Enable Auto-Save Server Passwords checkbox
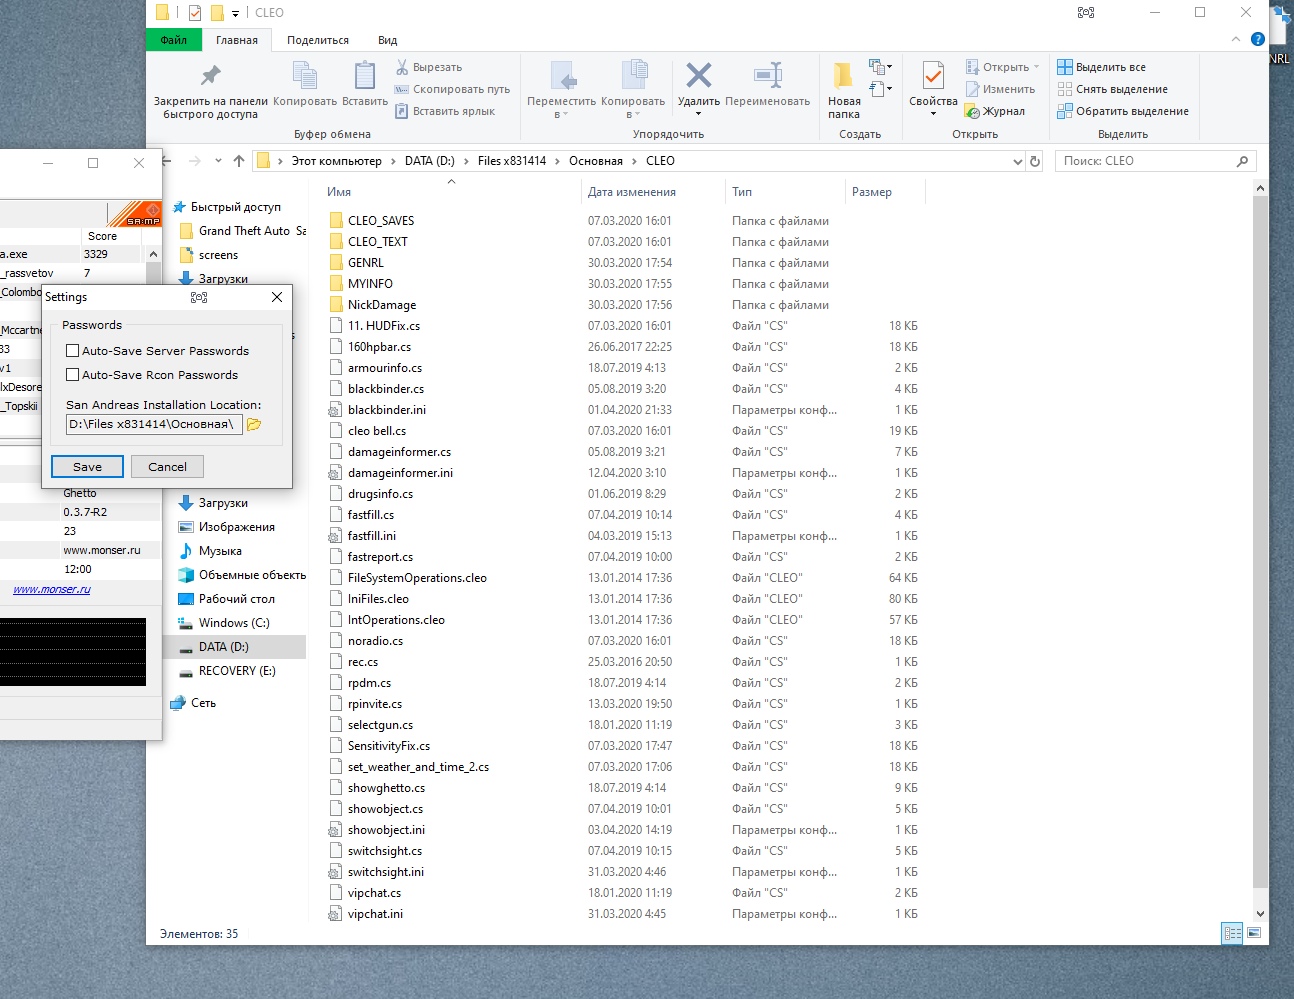Screen dimensions: 1294x999 [73, 351]
